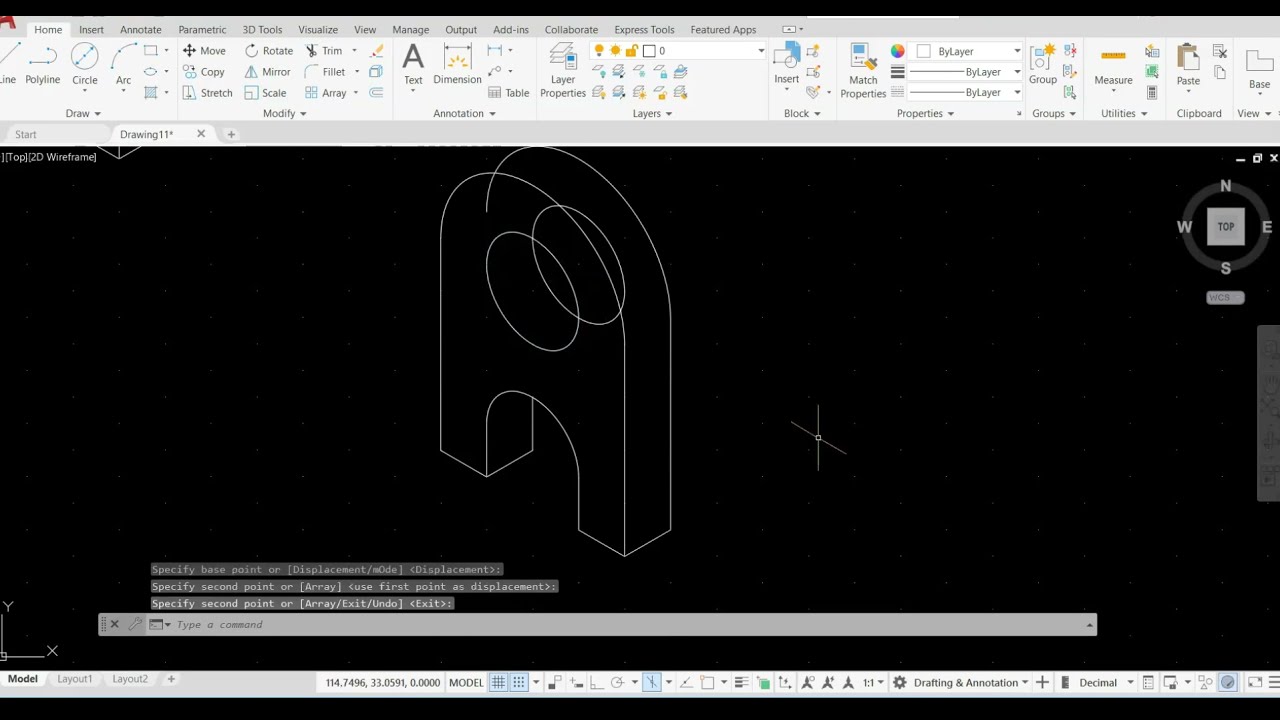Screen dimensions: 1280x720
Task: Toggle isometric drafting in status bar
Action: coord(652,683)
